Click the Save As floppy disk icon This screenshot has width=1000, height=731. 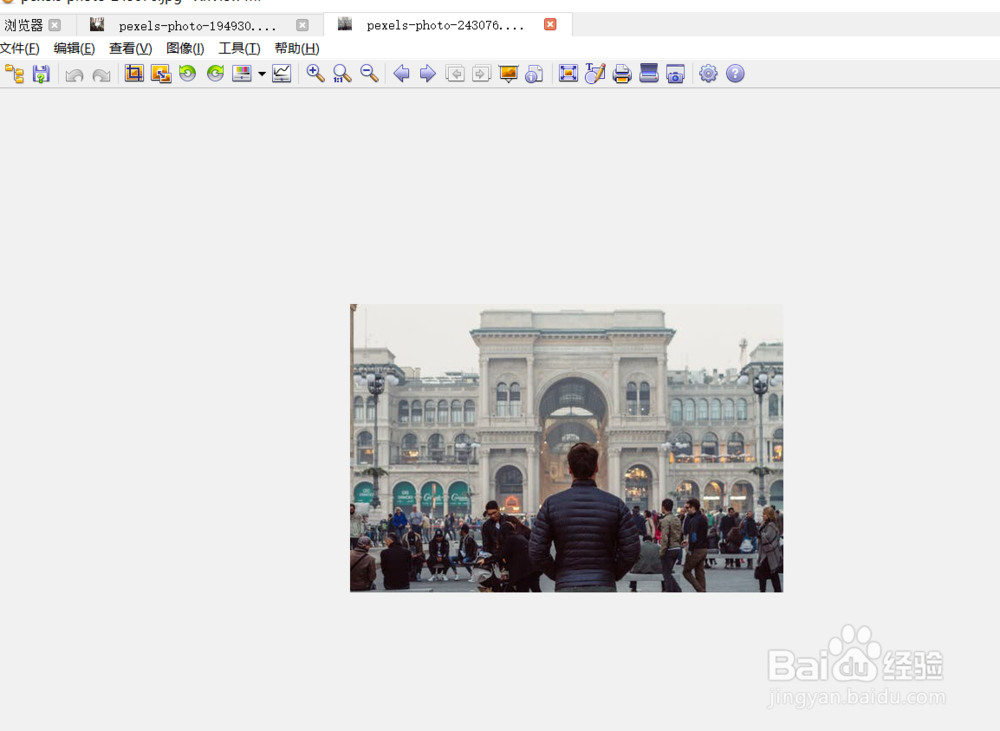(41, 74)
